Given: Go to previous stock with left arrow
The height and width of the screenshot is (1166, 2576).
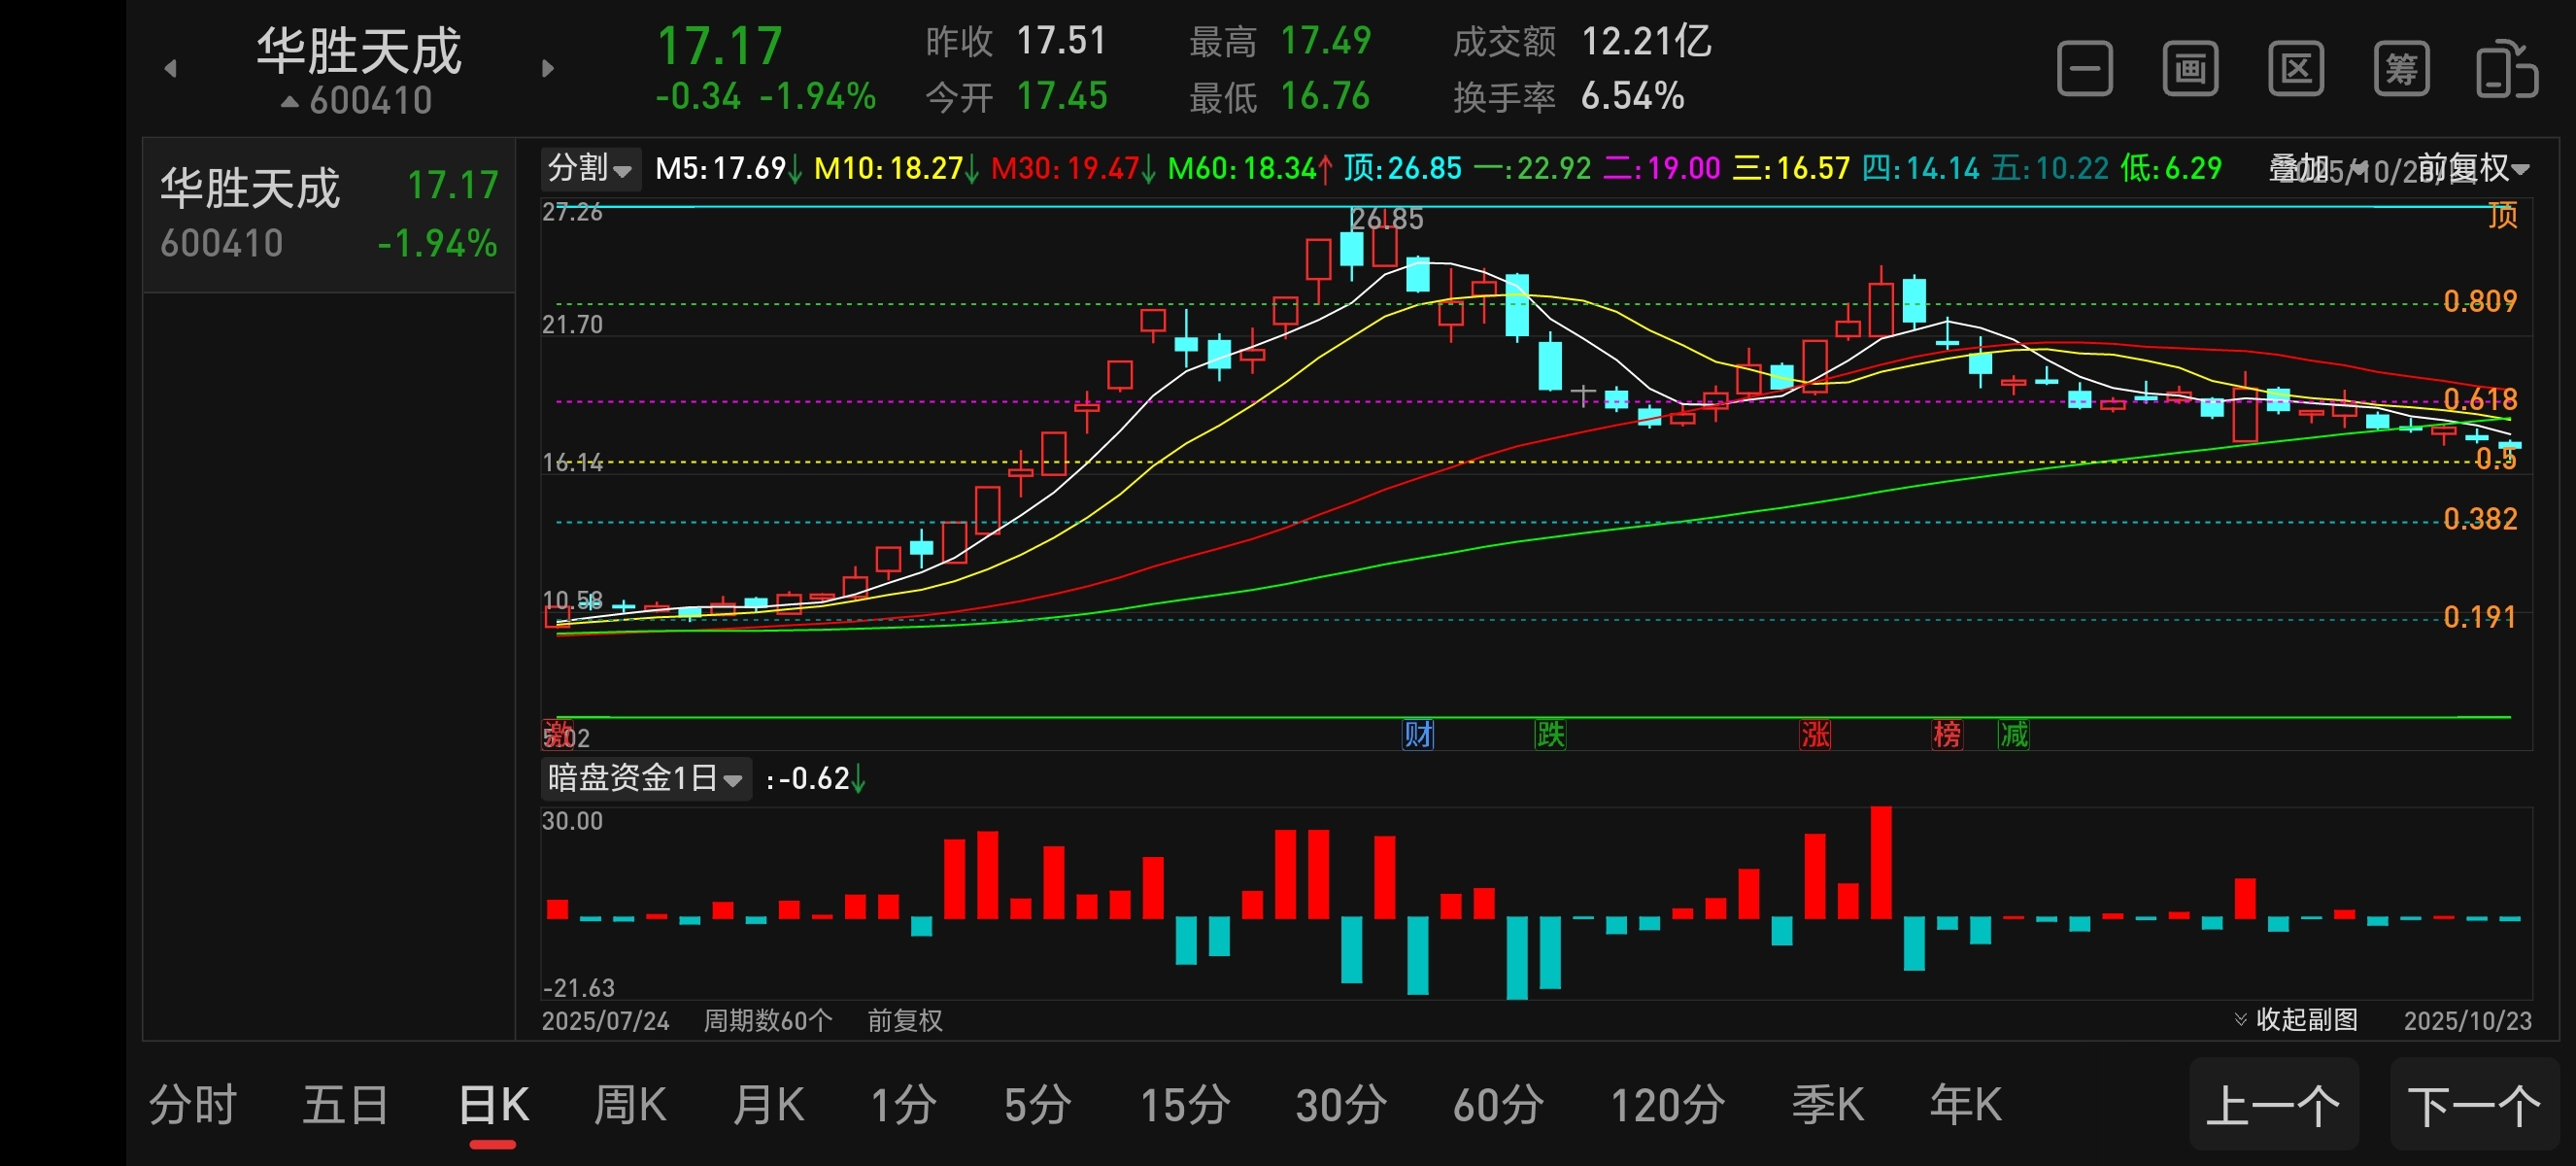Looking at the screenshot, I should tap(171, 69).
